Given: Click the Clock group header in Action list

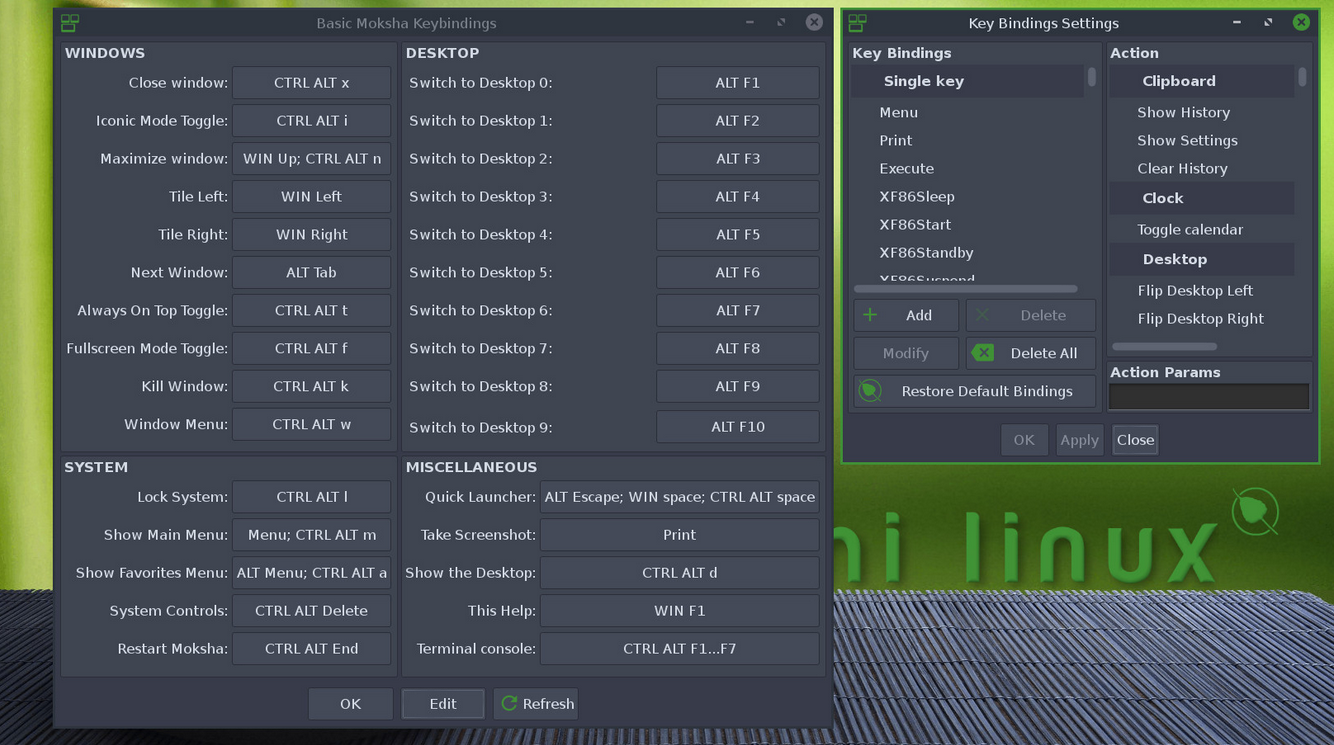Looking at the screenshot, I should pyautogui.click(x=1202, y=199).
